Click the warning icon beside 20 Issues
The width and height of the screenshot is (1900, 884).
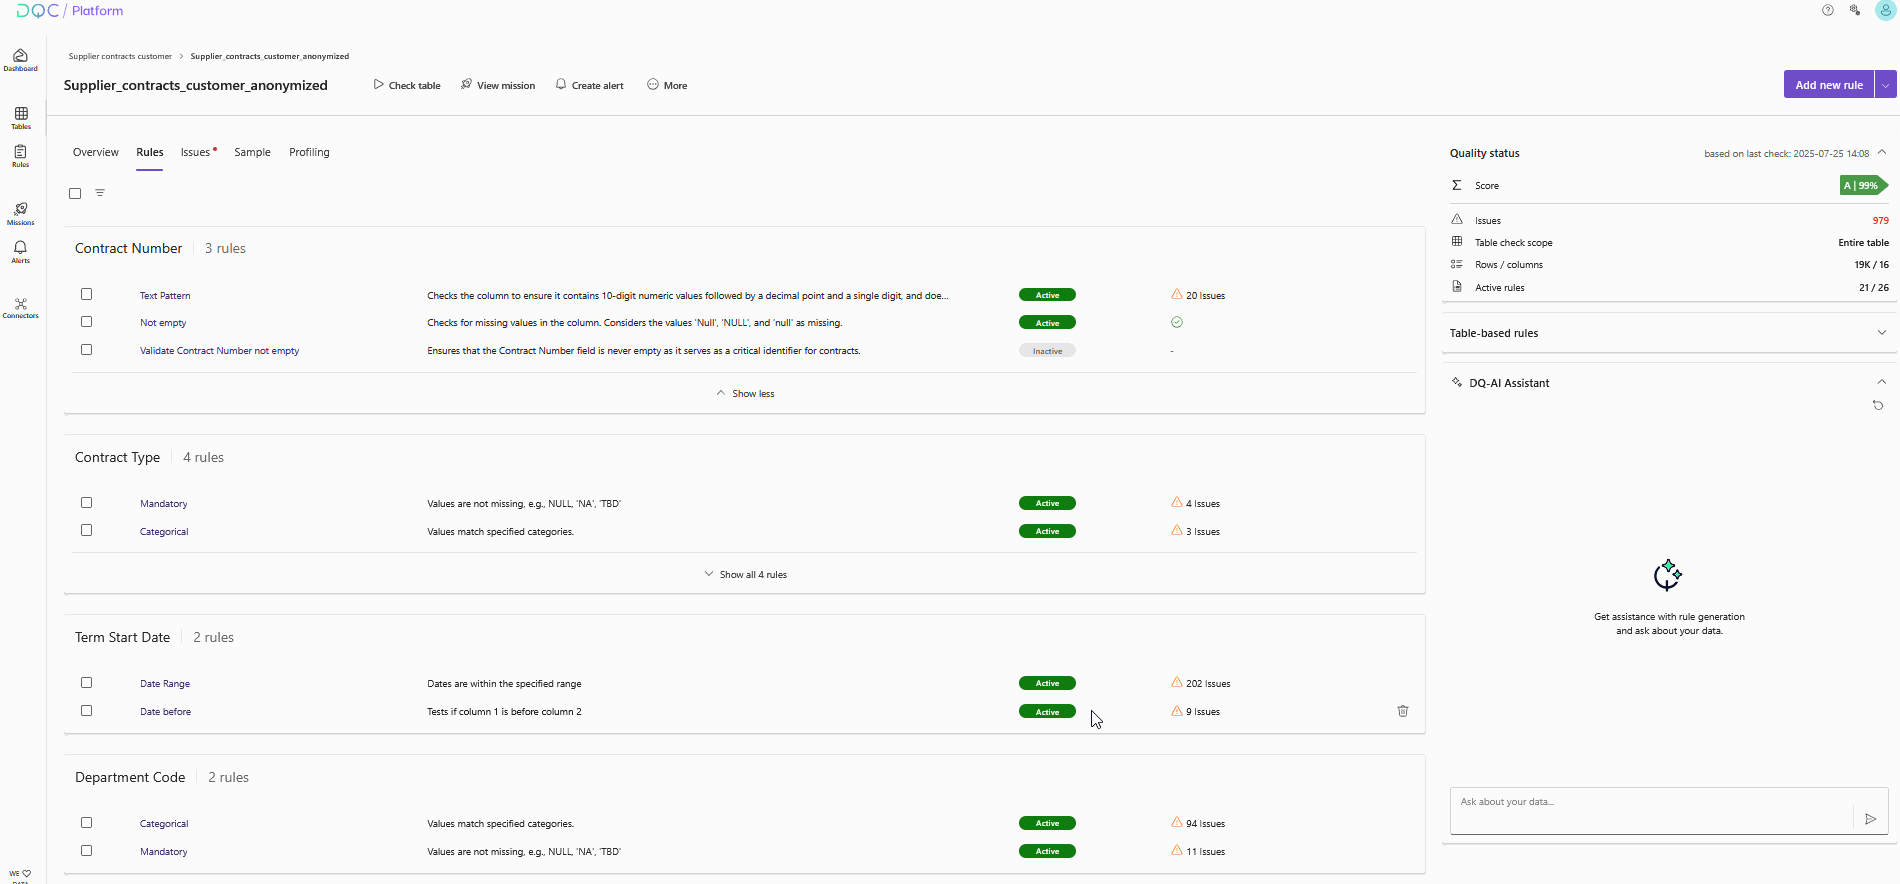1177,295
